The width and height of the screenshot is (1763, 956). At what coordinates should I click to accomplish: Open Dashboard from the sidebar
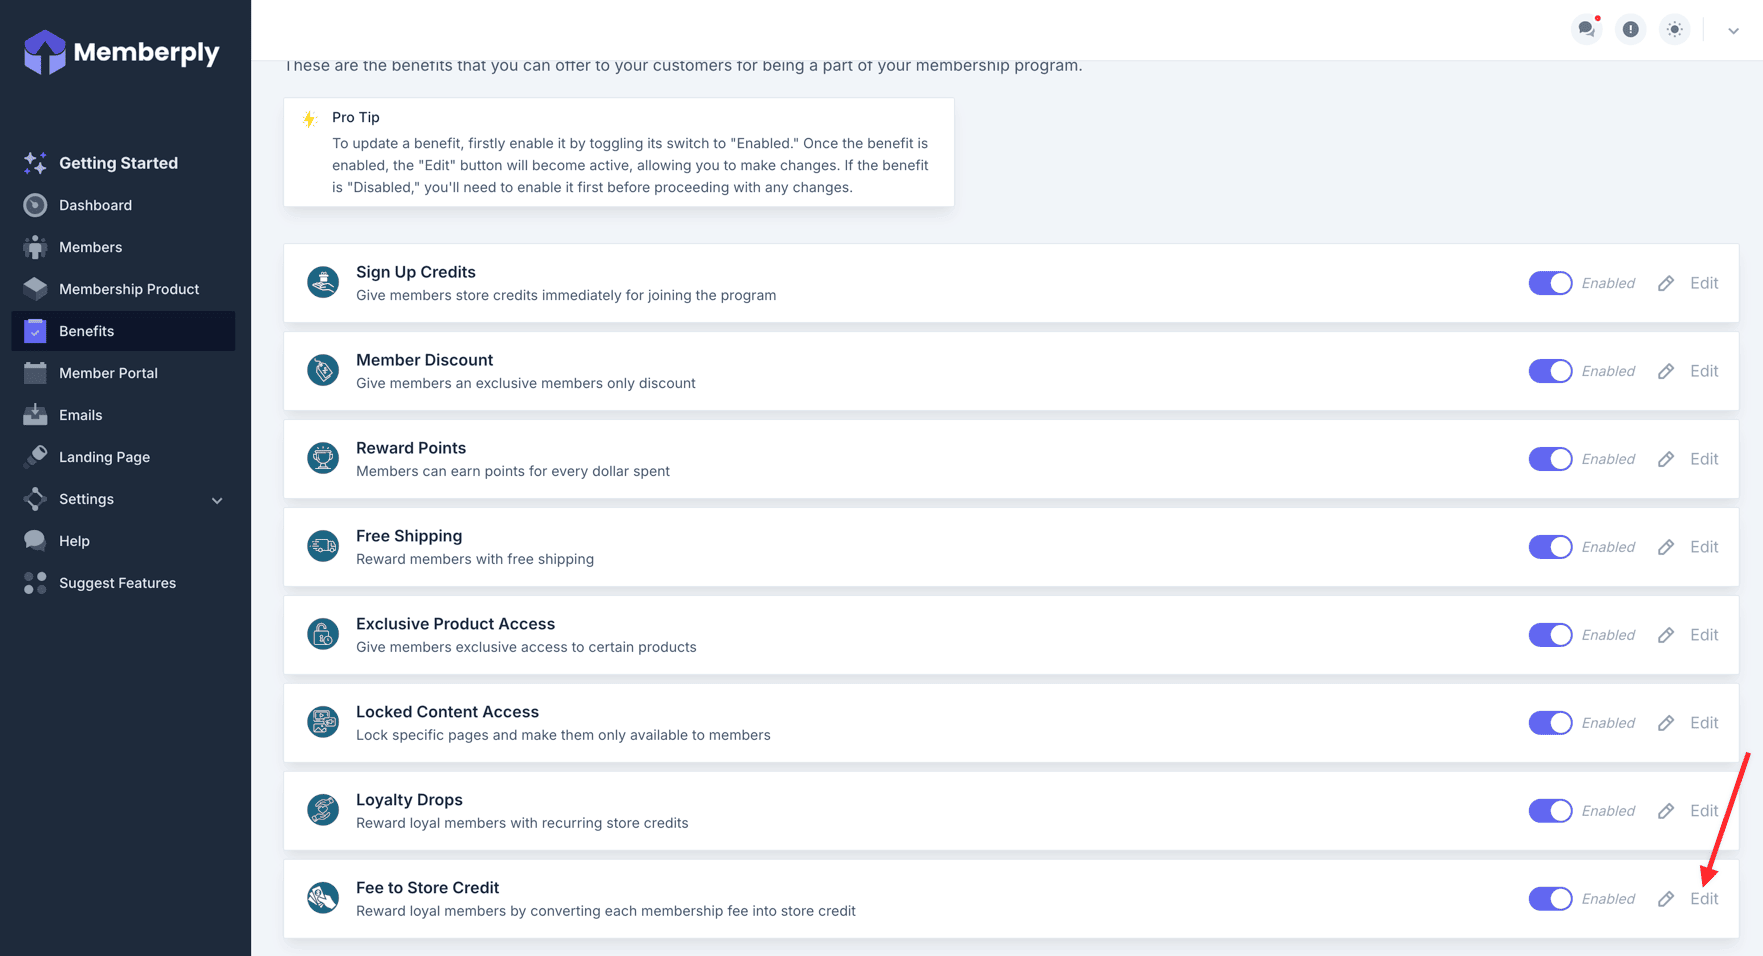[x=95, y=205]
